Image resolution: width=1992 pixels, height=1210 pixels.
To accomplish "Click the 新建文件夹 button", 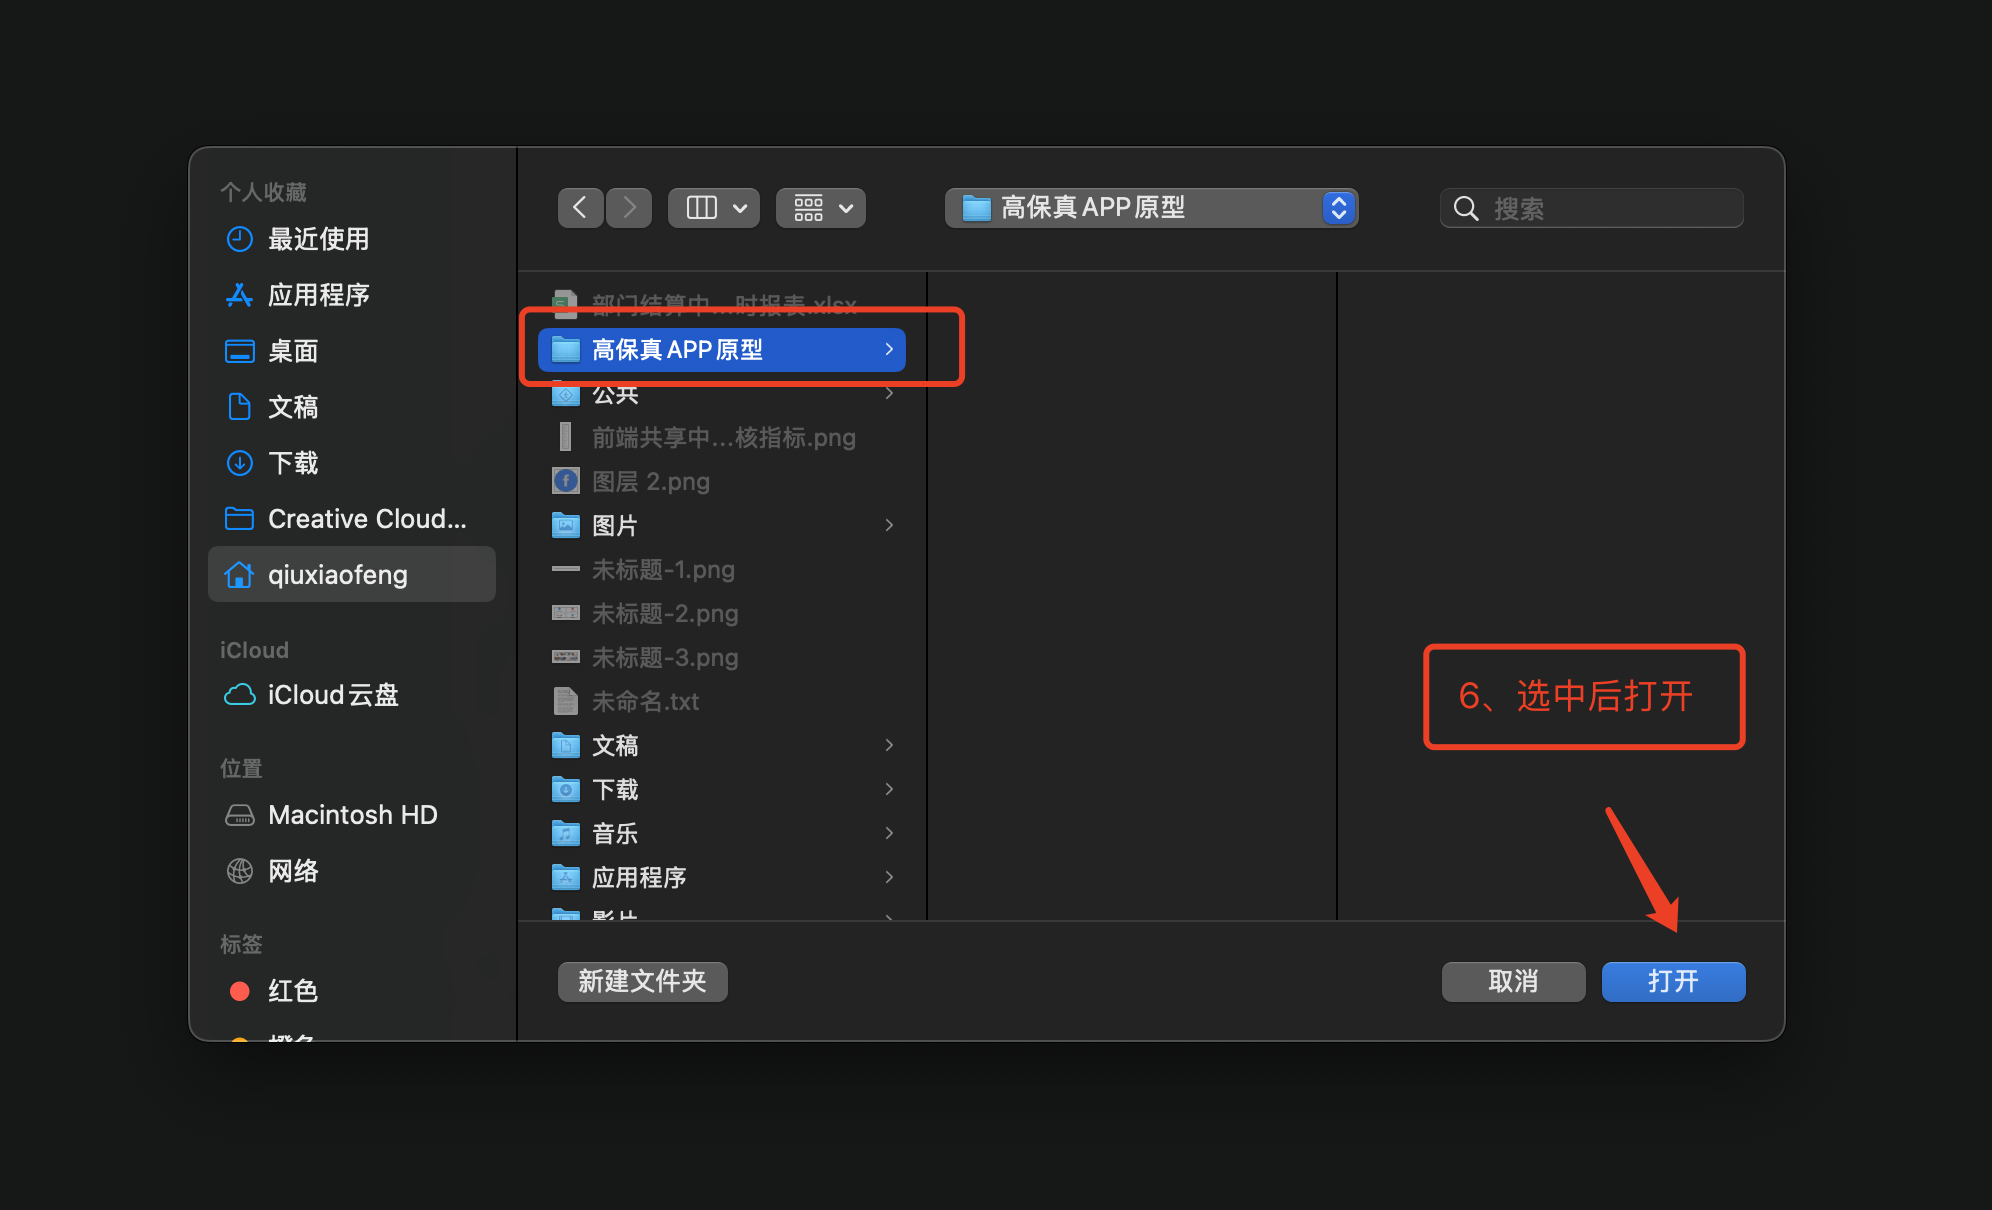I will [x=642, y=981].
